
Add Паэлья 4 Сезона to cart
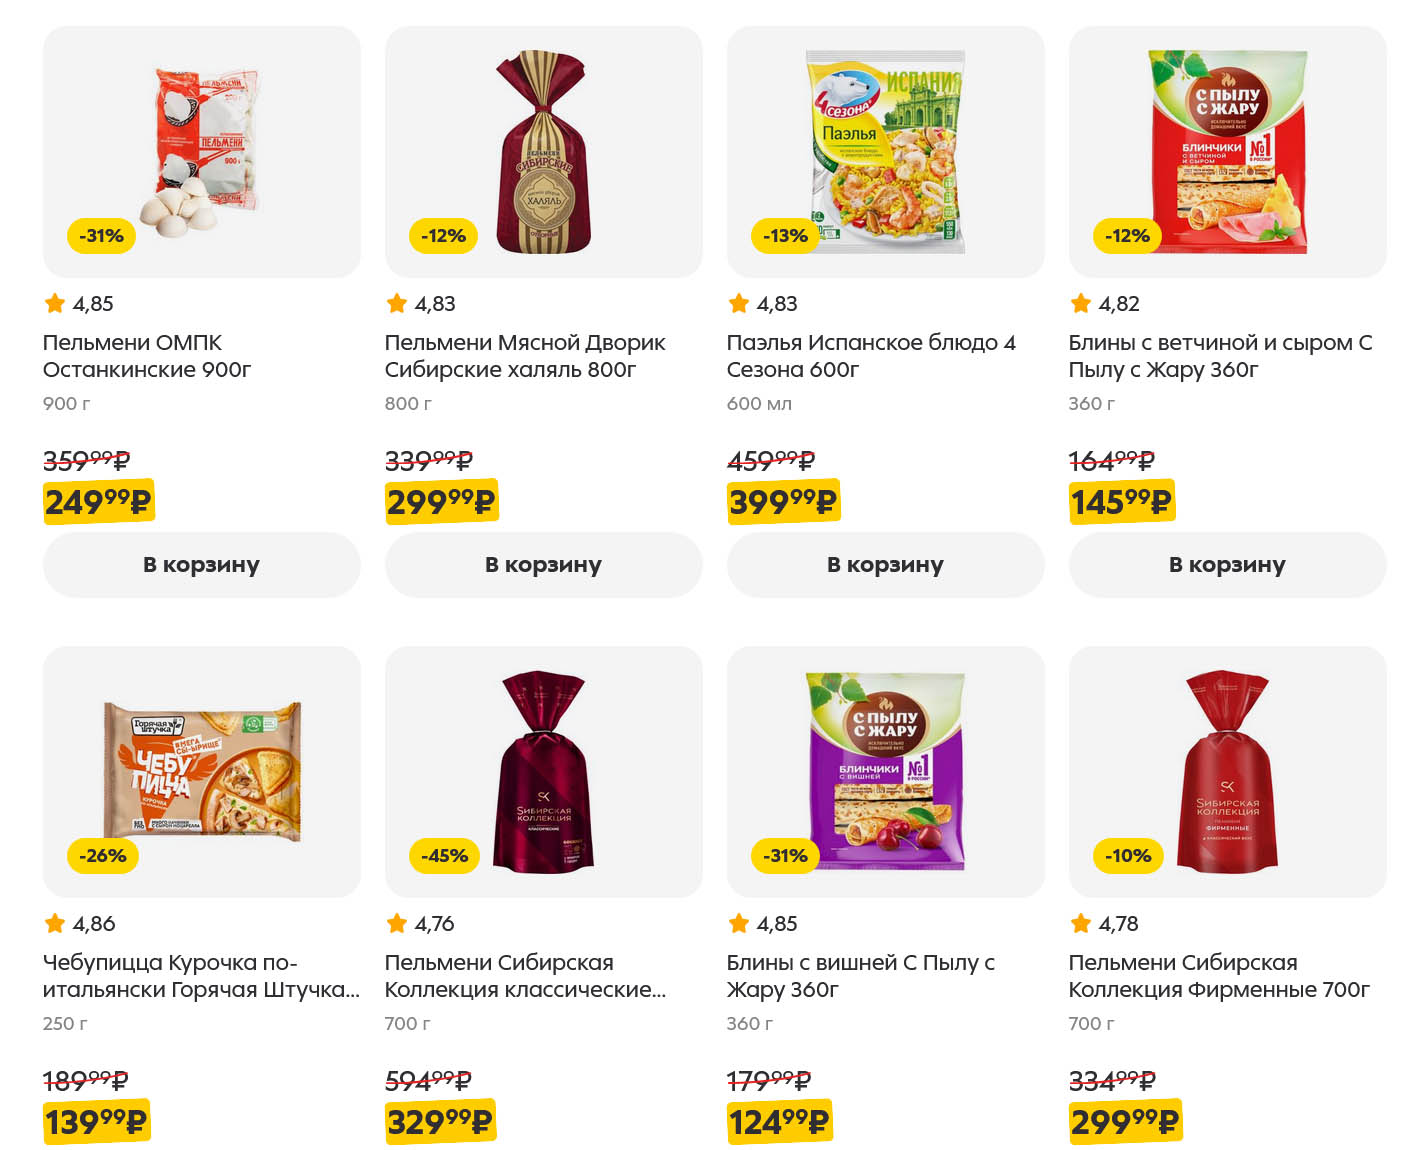point(885,565)
